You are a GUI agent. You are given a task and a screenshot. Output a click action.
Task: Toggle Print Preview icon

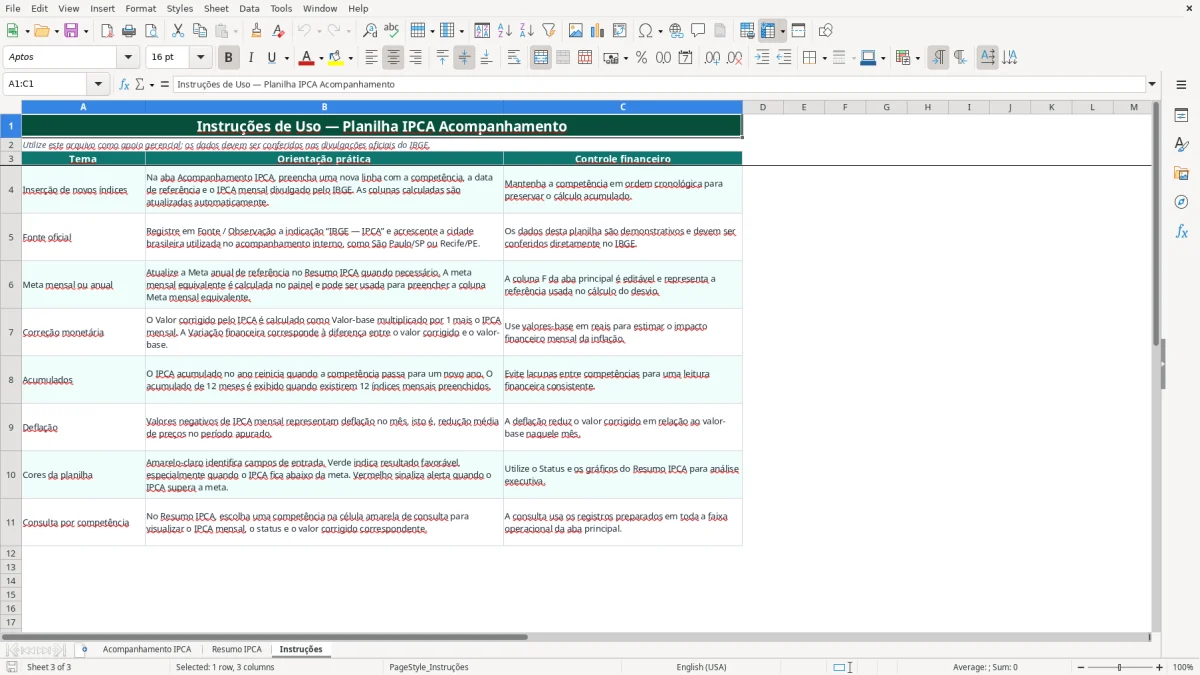point(150,31)
